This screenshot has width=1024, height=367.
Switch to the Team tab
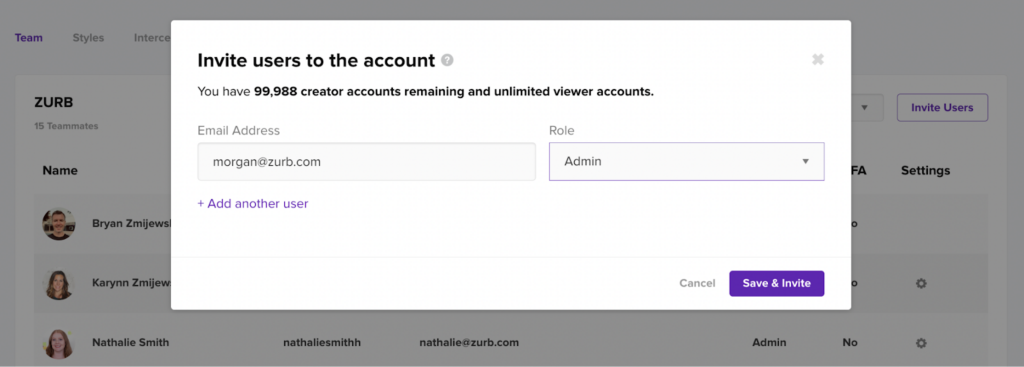click(29, 38)
